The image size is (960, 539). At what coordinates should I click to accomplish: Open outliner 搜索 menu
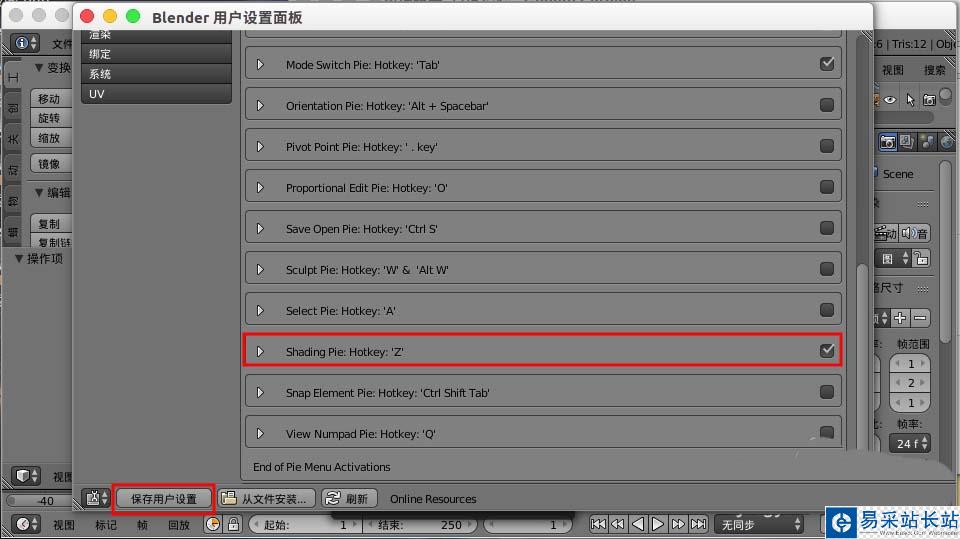point(934,70)
